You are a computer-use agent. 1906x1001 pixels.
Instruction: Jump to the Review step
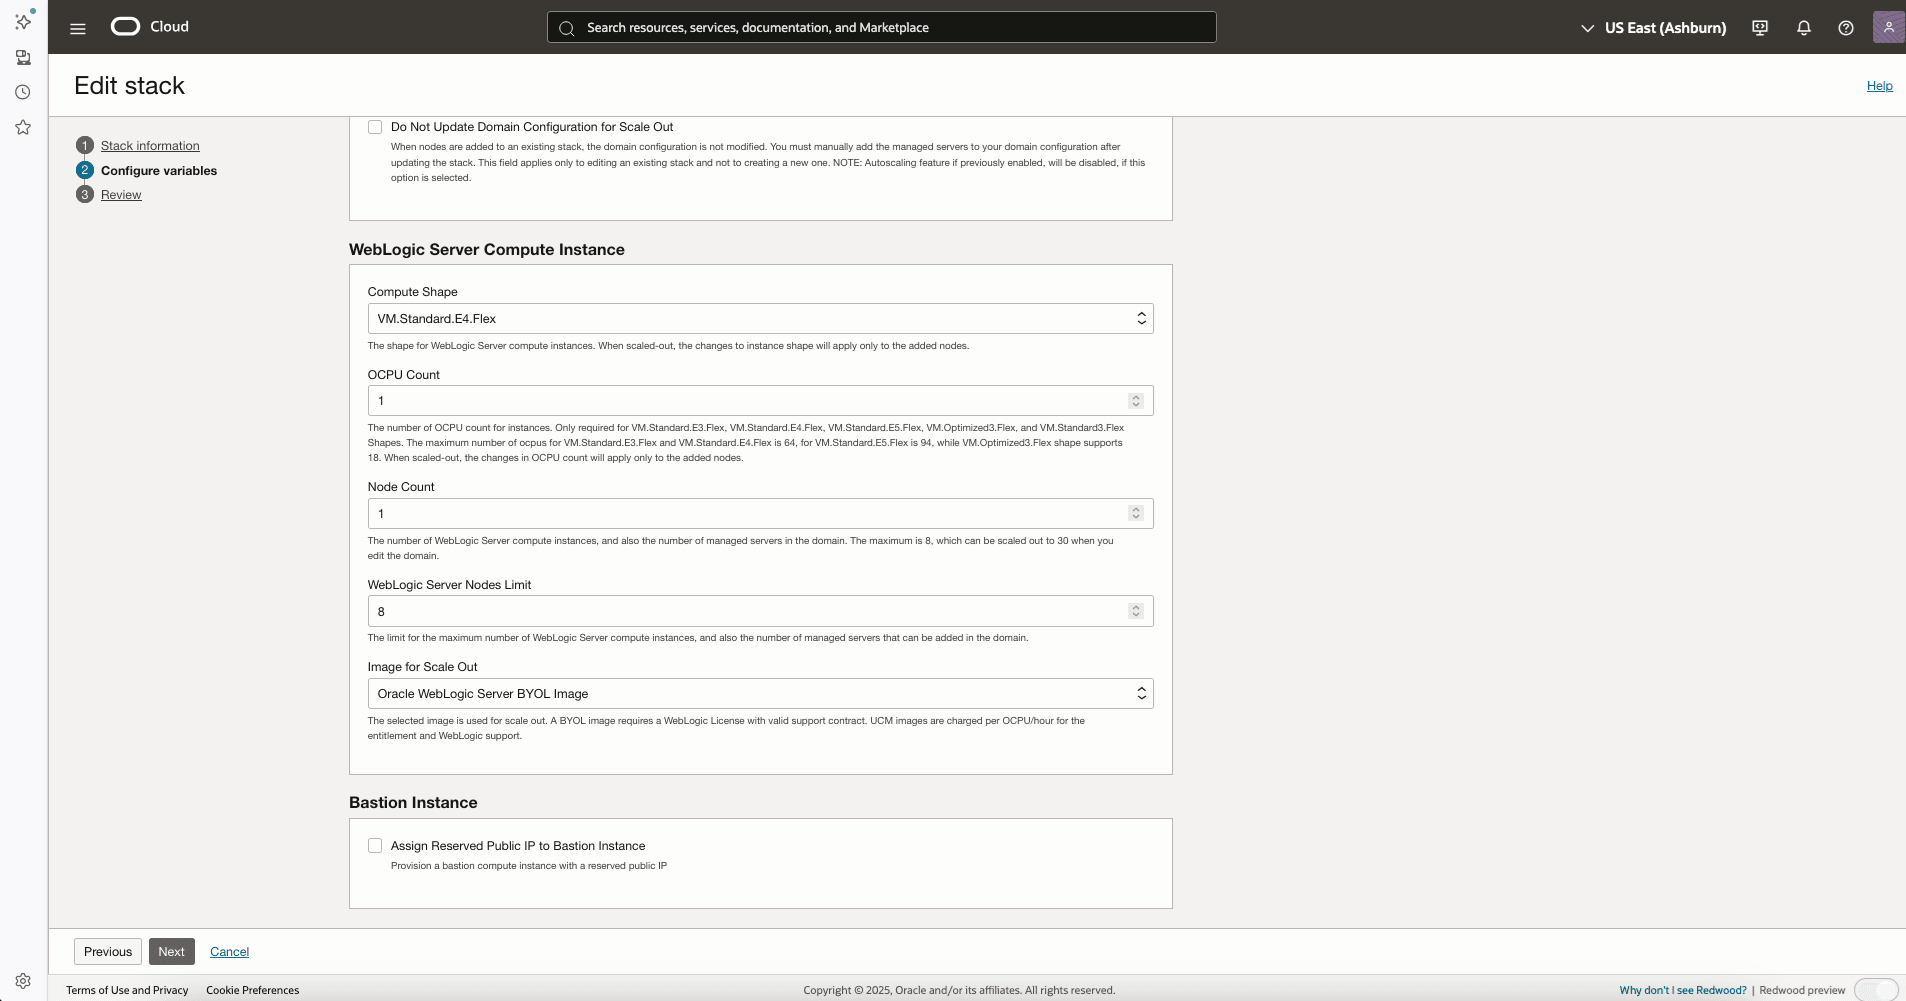pos(121,195)
